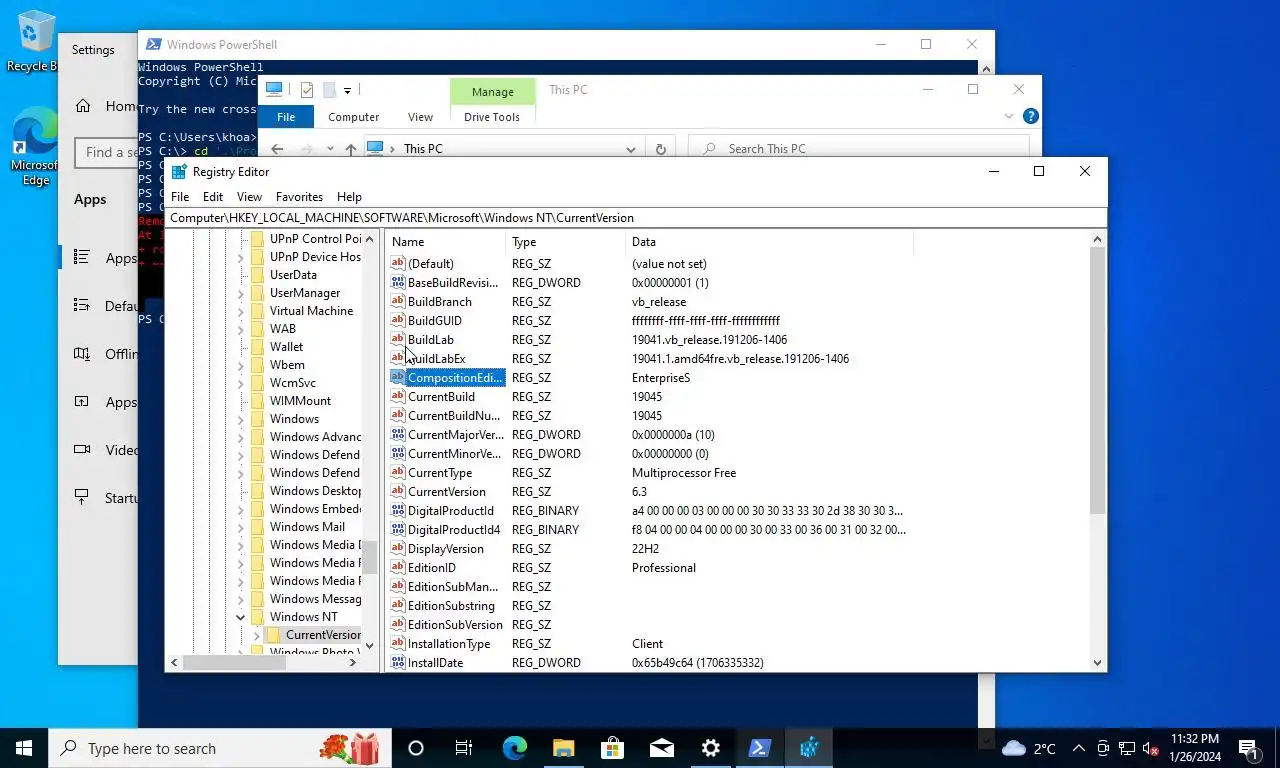This screenshot has width=1280, height=768.
Task: Open the Edit menu in Registry Editor
Action: click(213, 197)
